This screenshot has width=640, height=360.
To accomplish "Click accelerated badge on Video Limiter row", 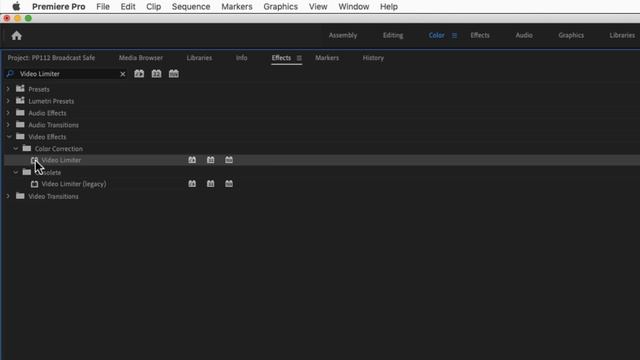I will (x=192, y=160).
